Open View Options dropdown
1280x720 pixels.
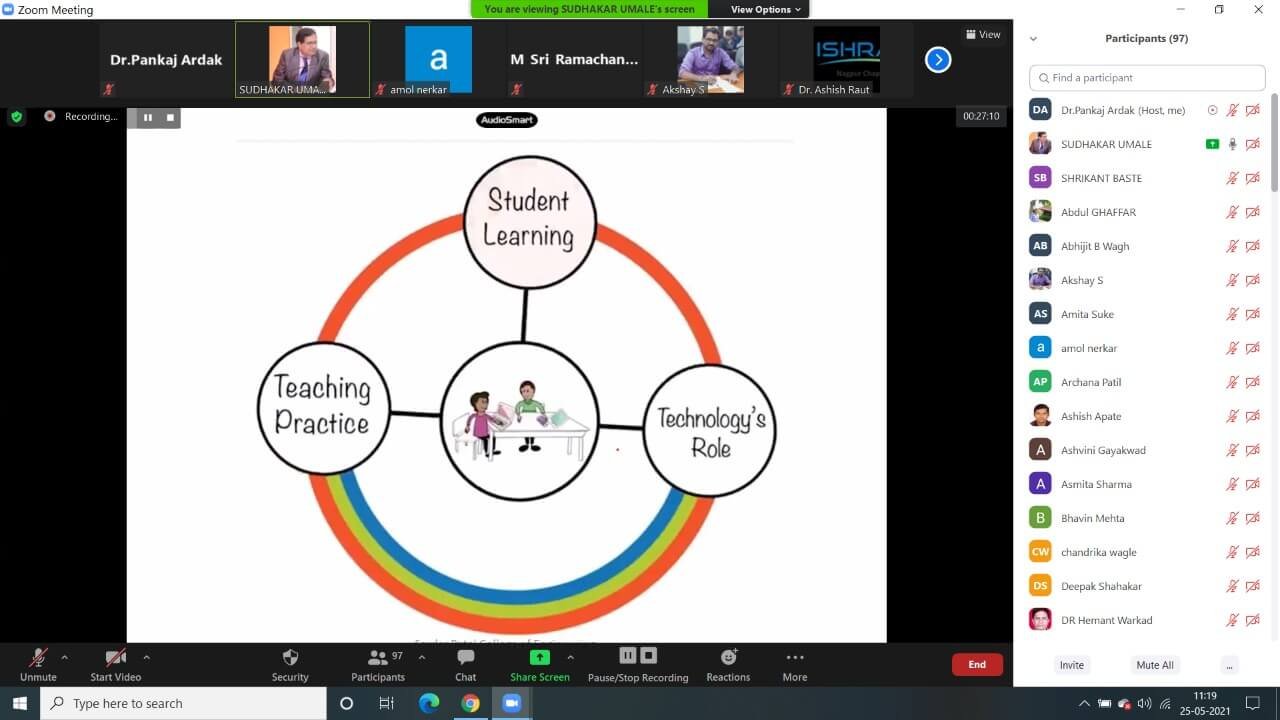coord(766,9)
